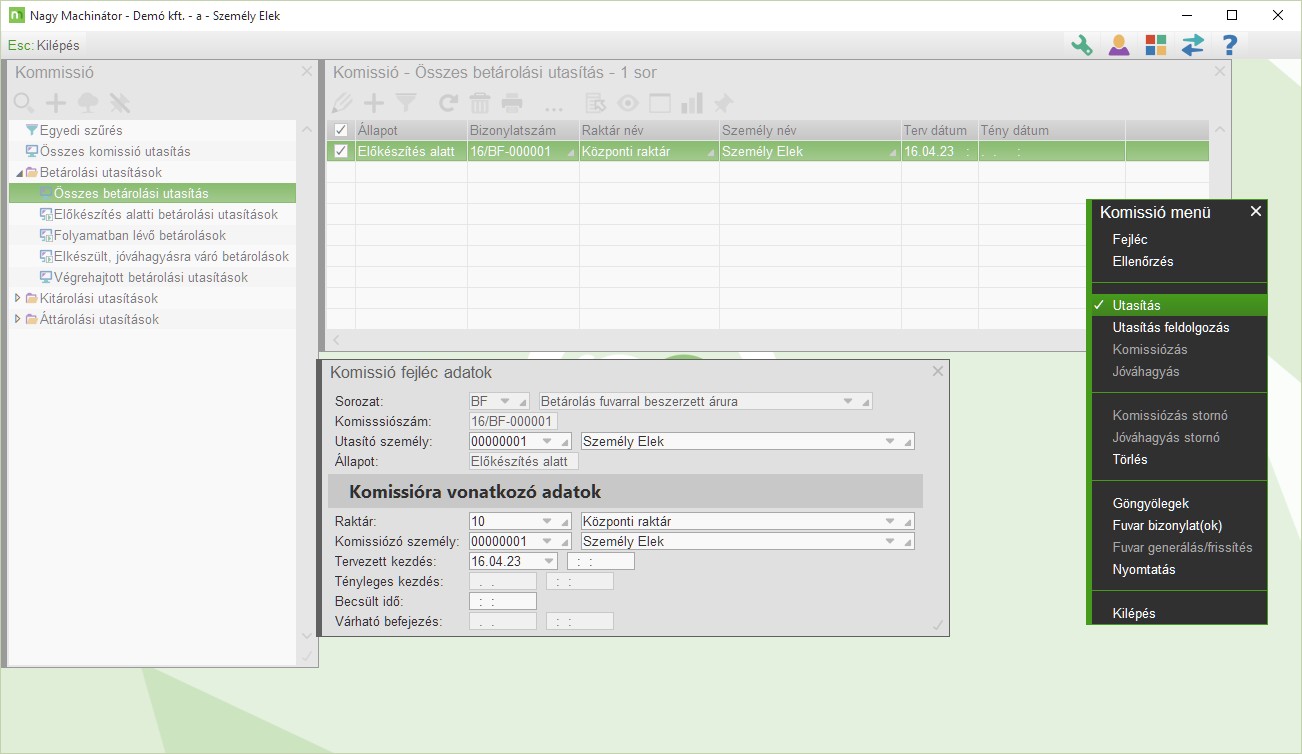This screenshot has width=1302, height=754.
Task: Click the refresh icon in list toolbar
Action: pyautogui.click(x=449, y=103)
